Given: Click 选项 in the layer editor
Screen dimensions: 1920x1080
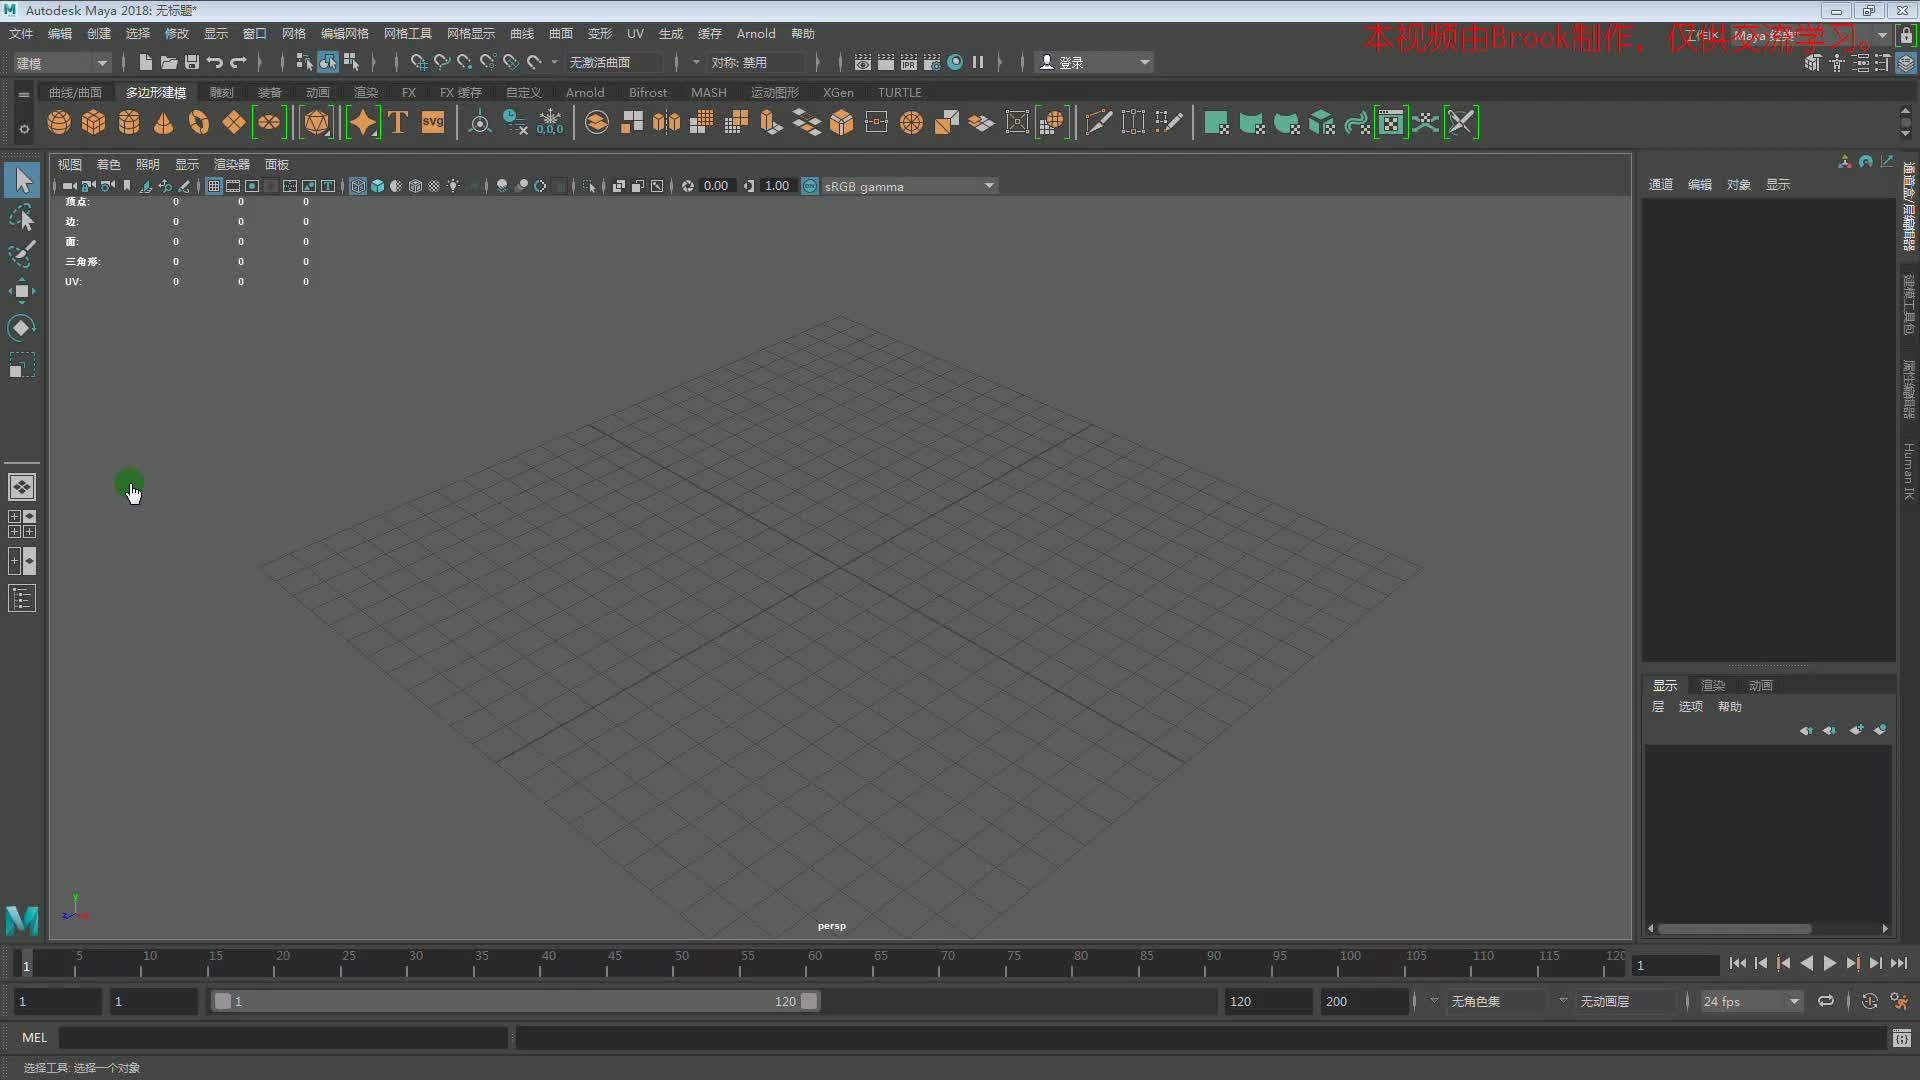Looking at the screenshot, I should coord(1691,707).
